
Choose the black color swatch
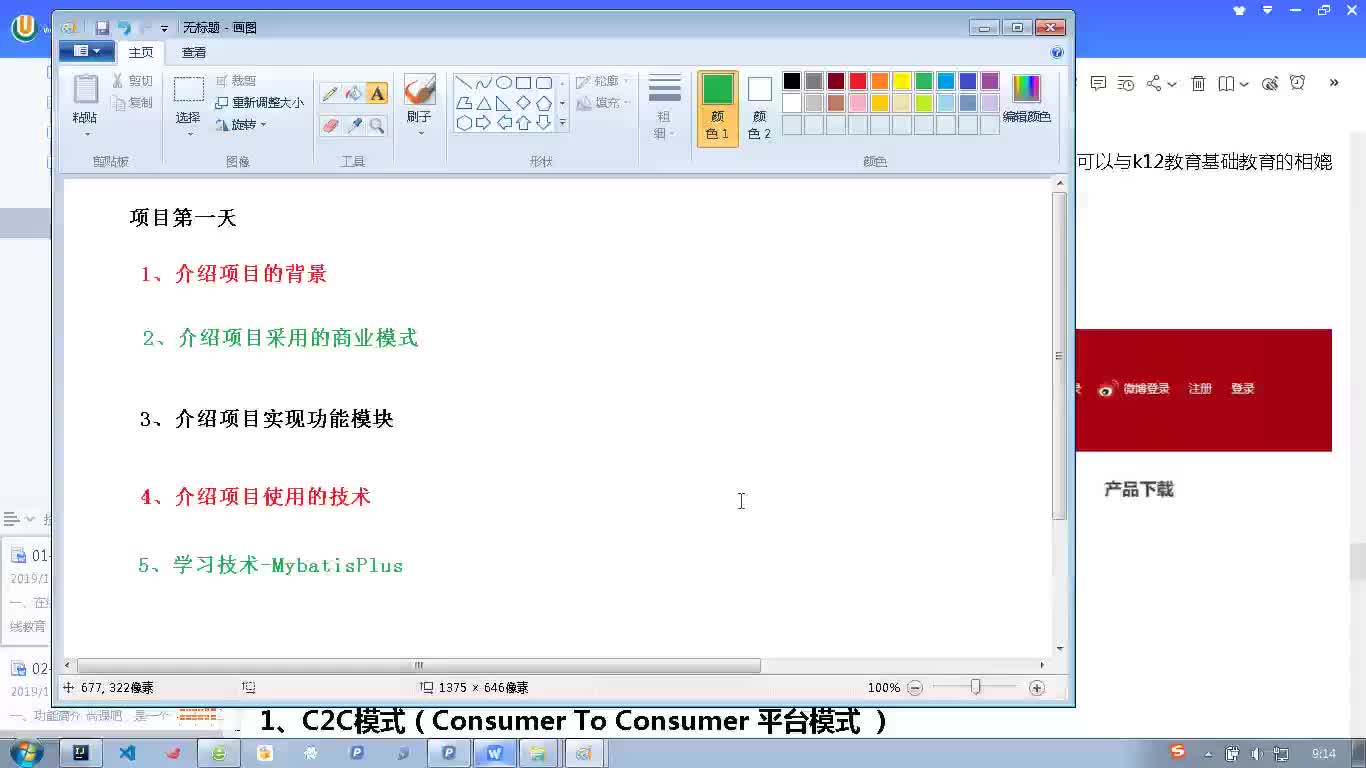click(792, 81)
